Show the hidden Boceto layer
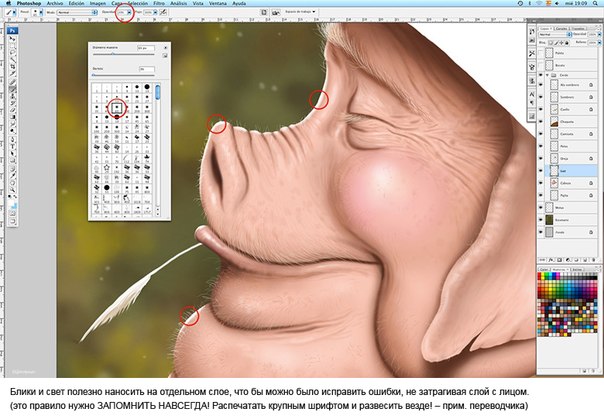604x419 pixels. click(541, 65)
